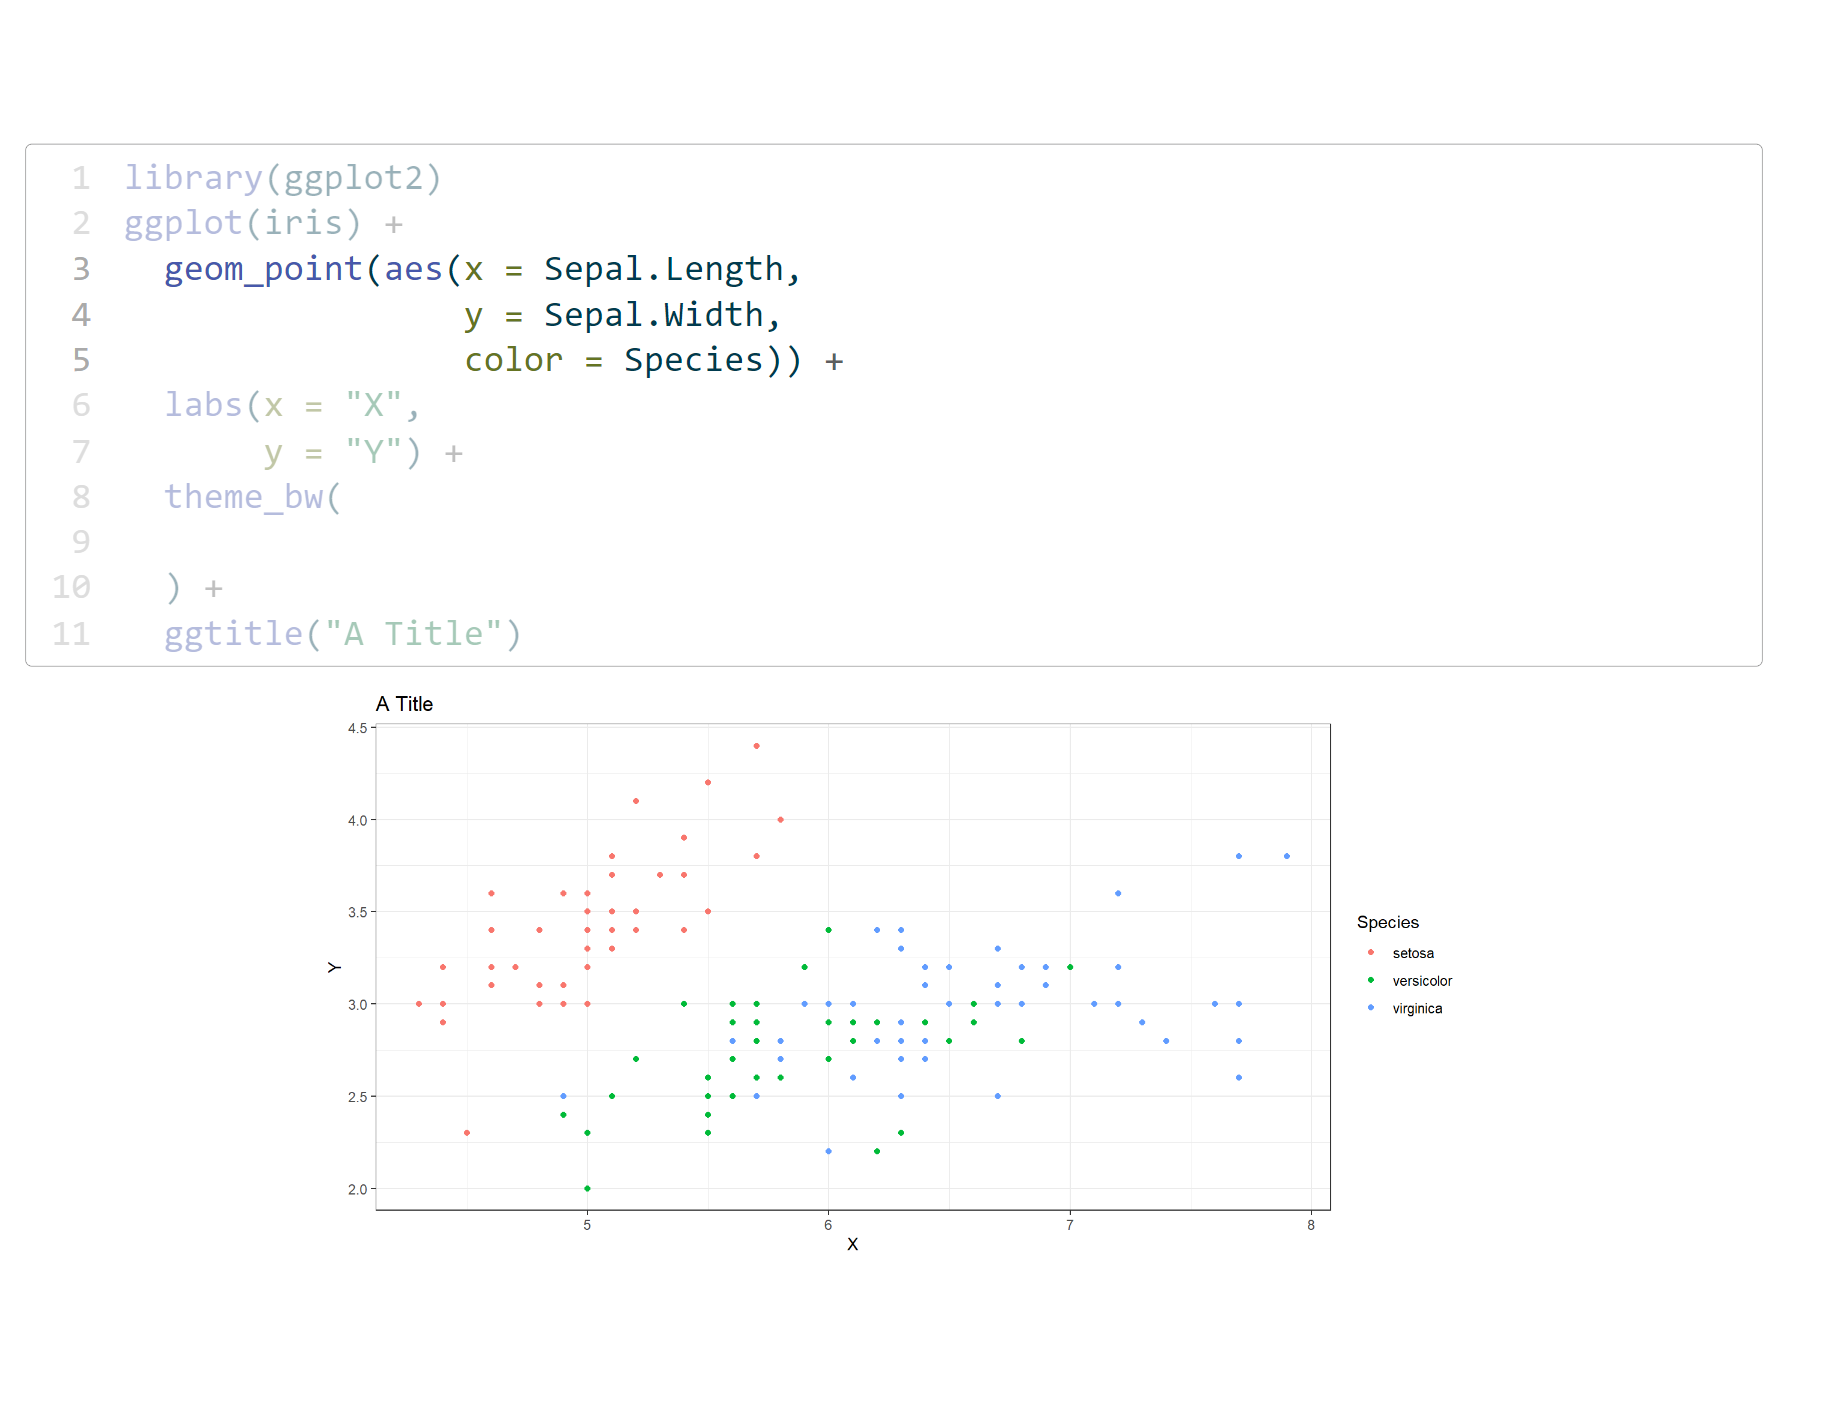Select the virginica legend label
The width and height of the screenshot is (1823, 1428).
tap(1417, 1009)
